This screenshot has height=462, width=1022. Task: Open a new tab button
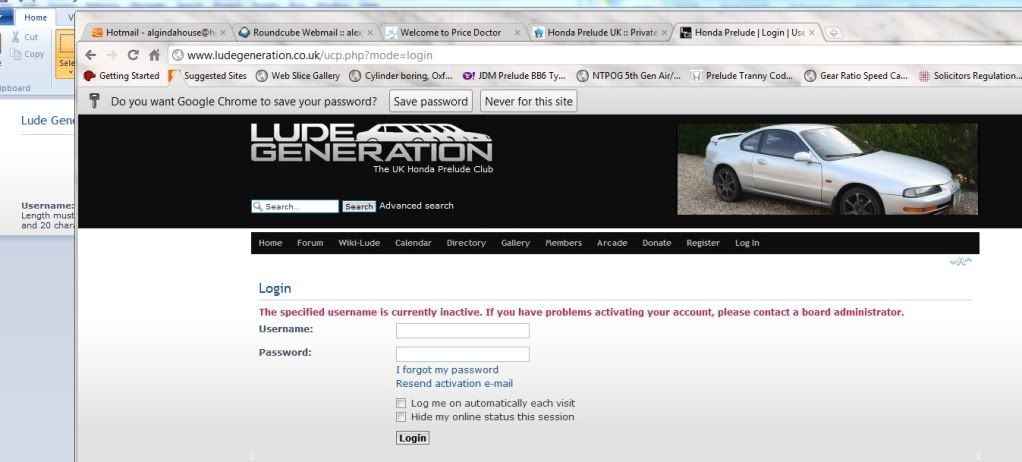pyautogui.click(x=834, y=33)
